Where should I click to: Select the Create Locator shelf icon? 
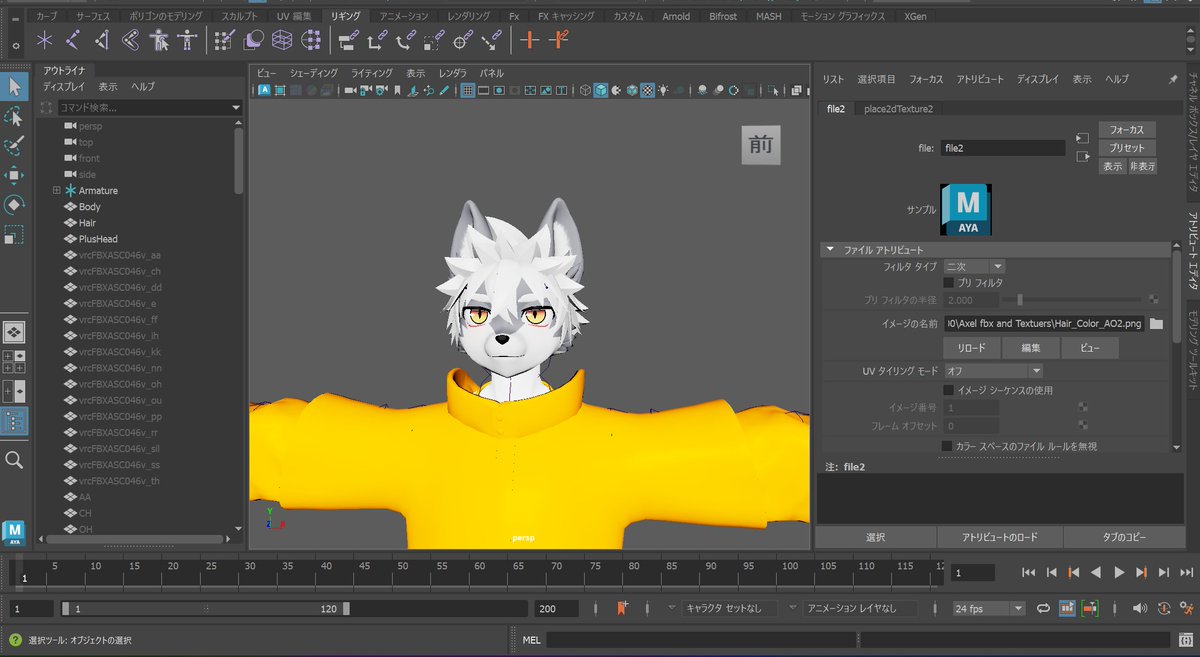pos(44,41)
